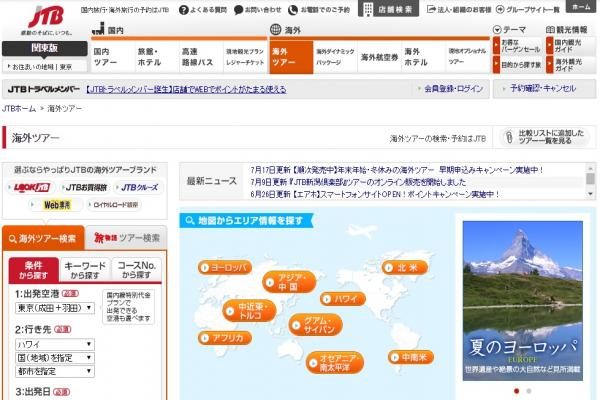This screenshot has height=400, width=600.
Task: Click the ホーム button
Action: tap(581, 7)
